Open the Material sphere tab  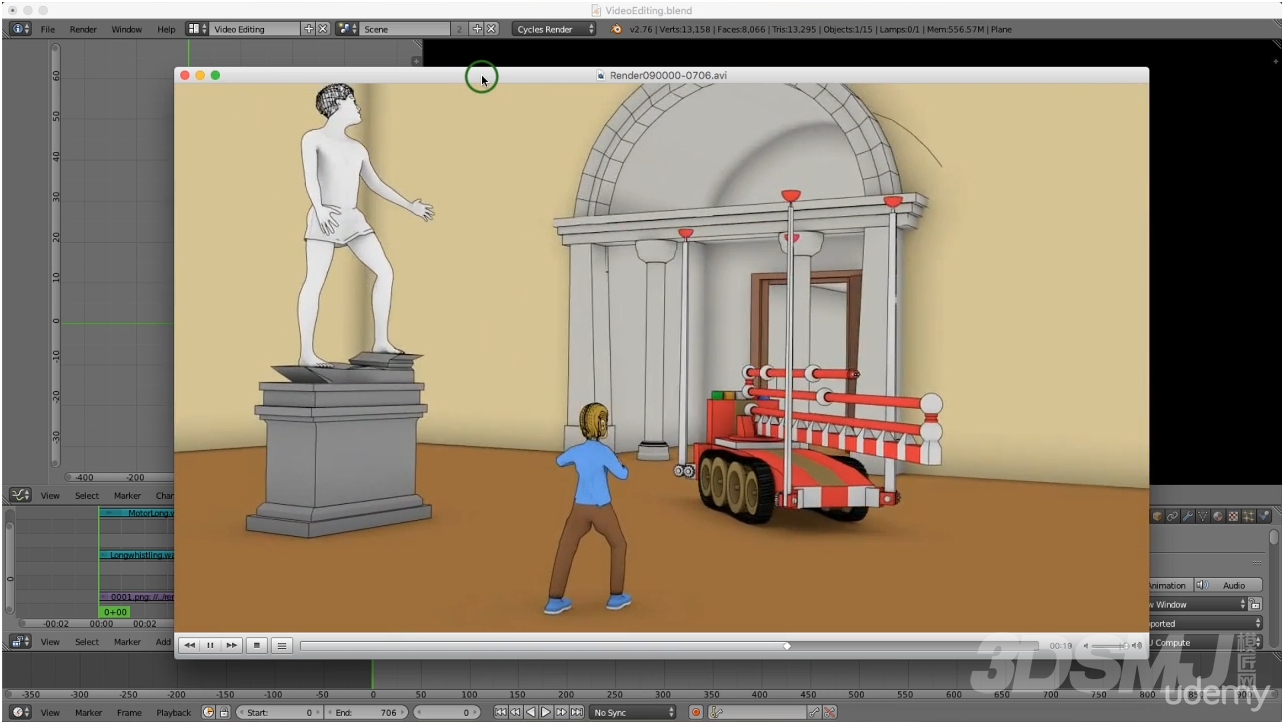point(1217,516)
